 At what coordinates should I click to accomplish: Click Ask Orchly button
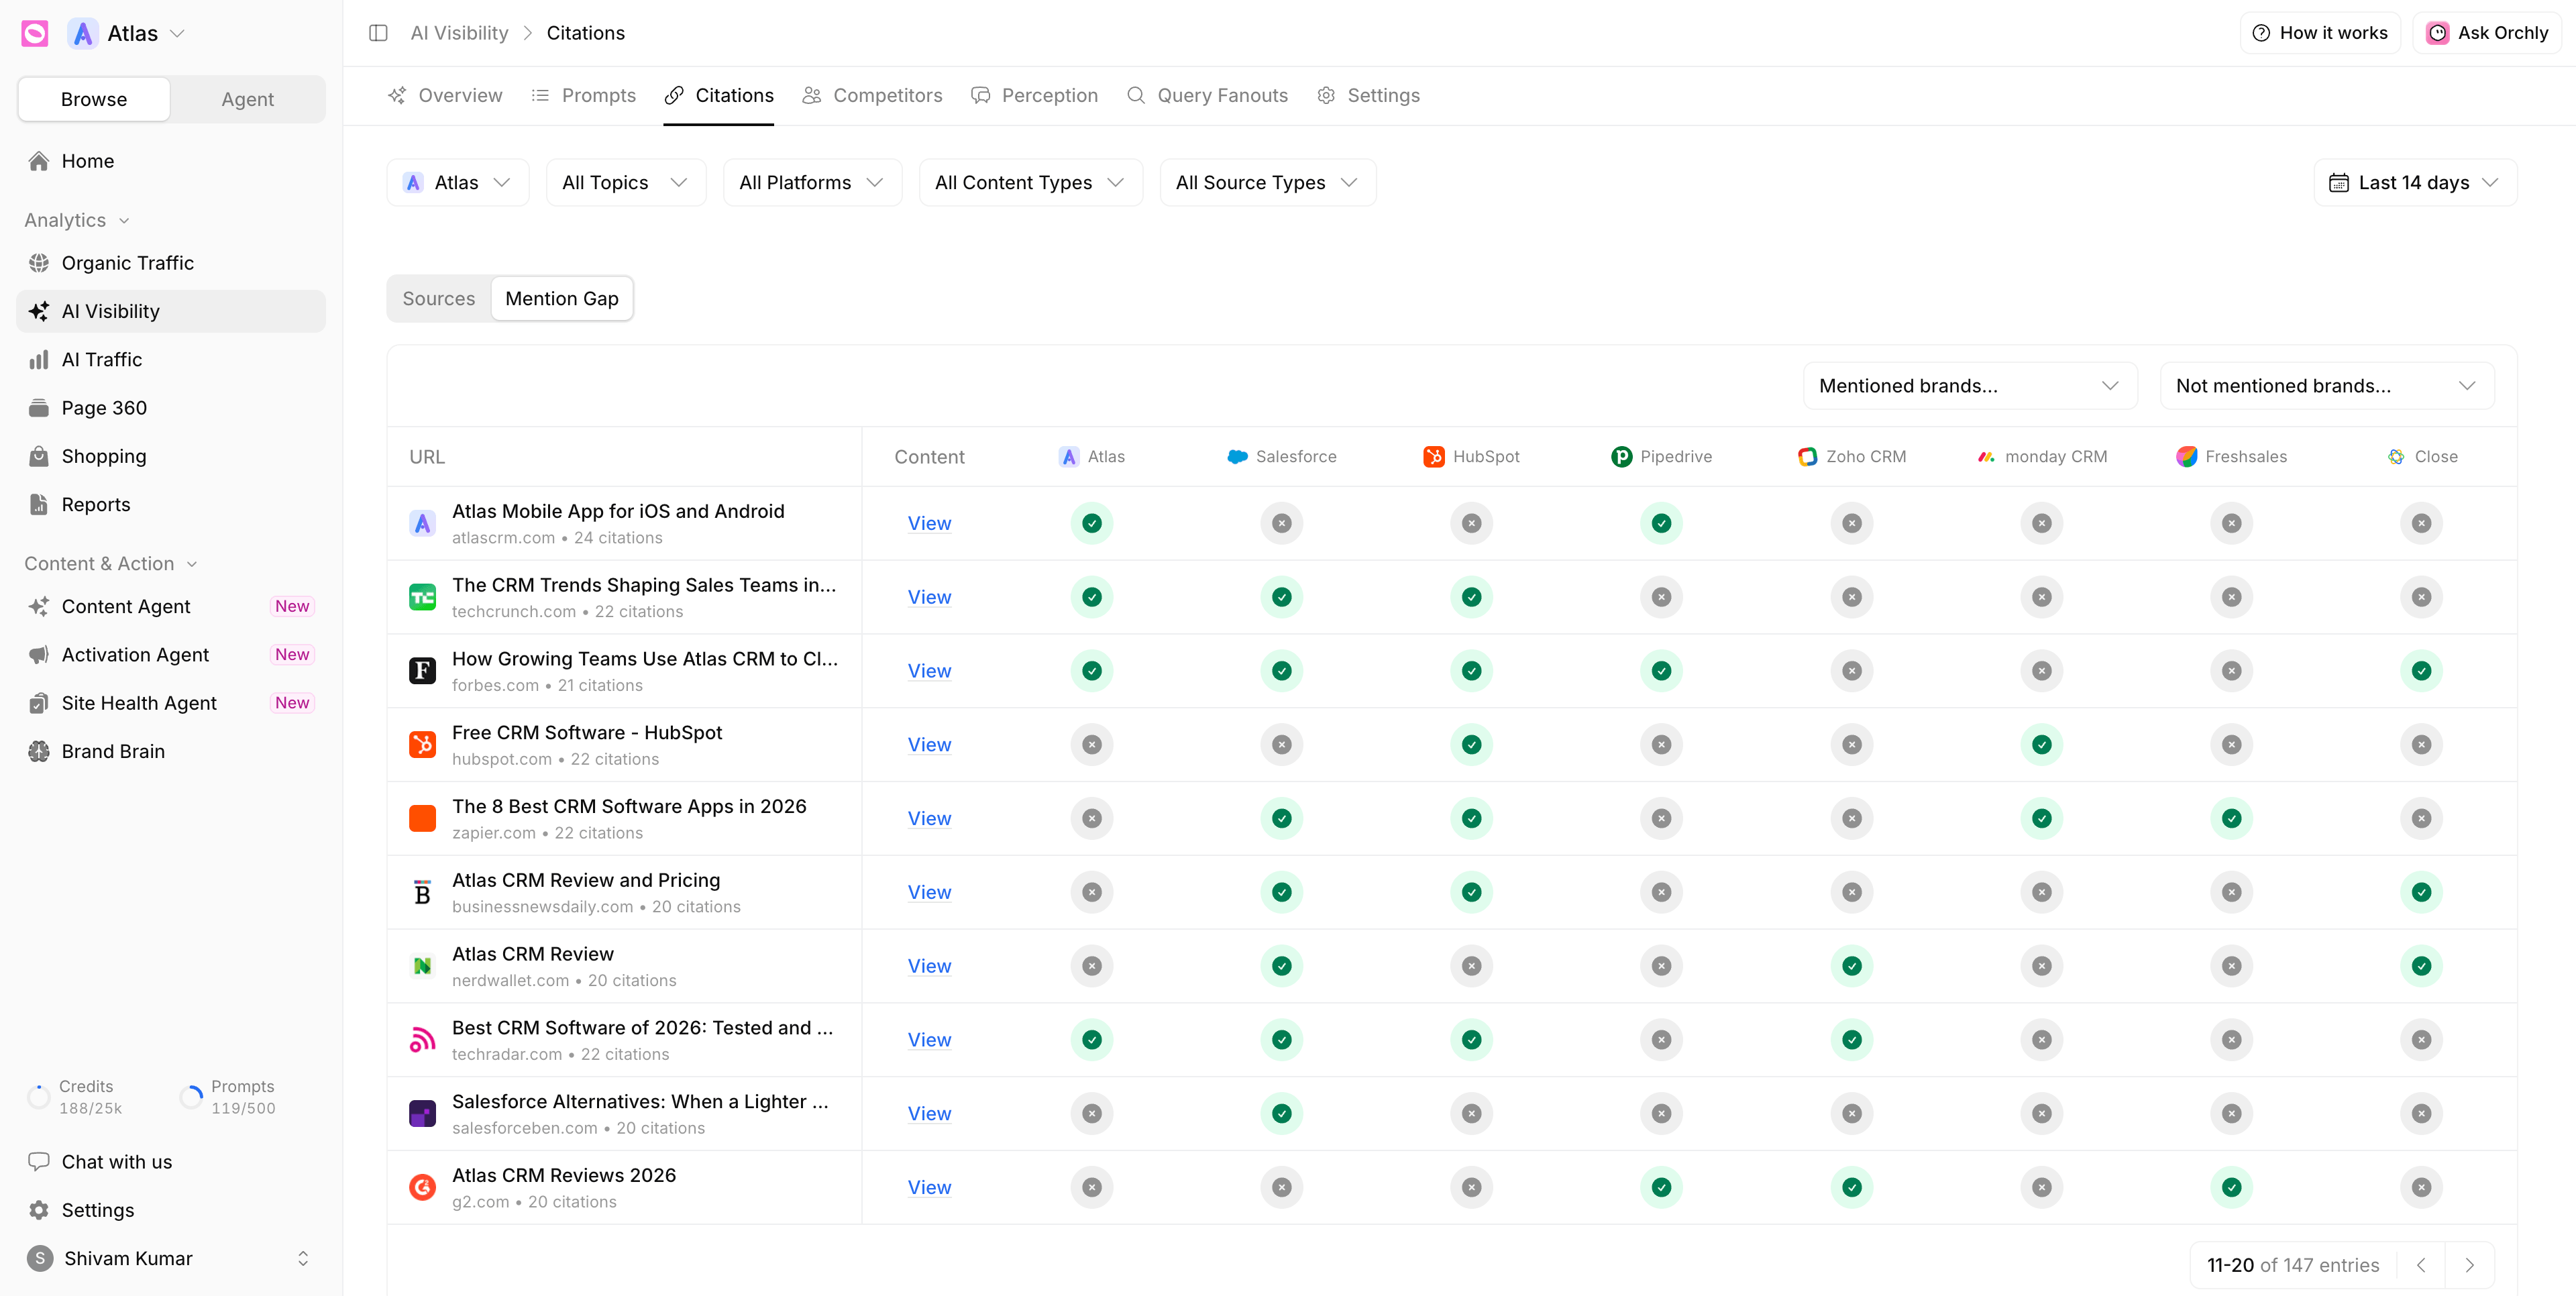coord(2487,33)
